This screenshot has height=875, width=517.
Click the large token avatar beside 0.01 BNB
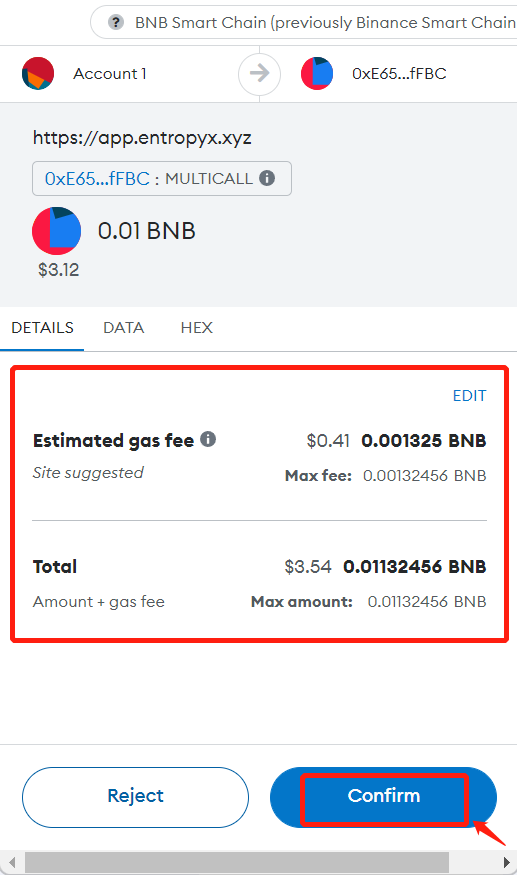56,231
